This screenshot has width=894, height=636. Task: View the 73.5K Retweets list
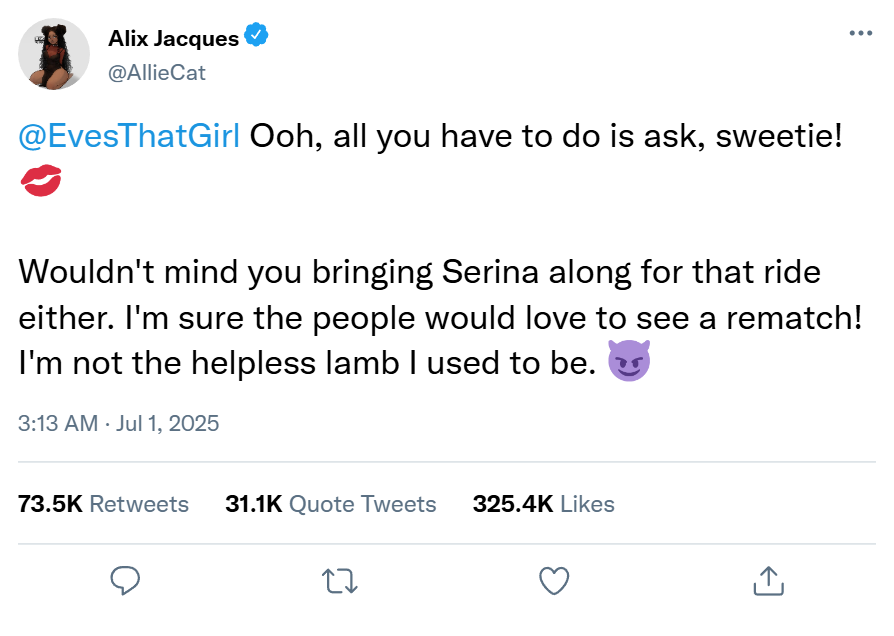(104, 503)
